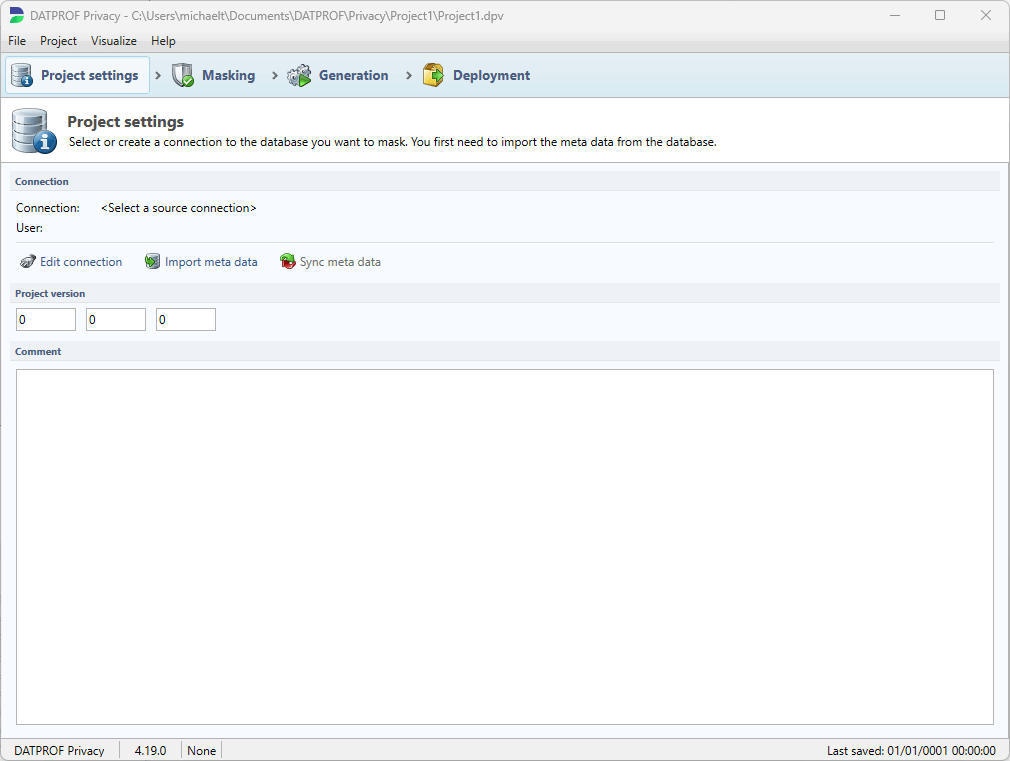Click the large database info header icon
This screenshot has width=1010, height=761.
(34, 131)
